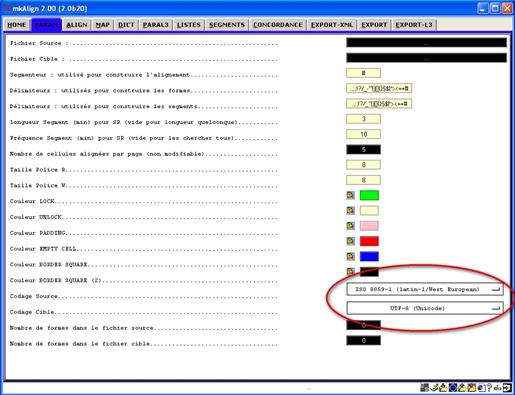This screenshot has height=395, width=515.
Task: Switch to the ALIGN tab
Action: (x=77, y=25)
